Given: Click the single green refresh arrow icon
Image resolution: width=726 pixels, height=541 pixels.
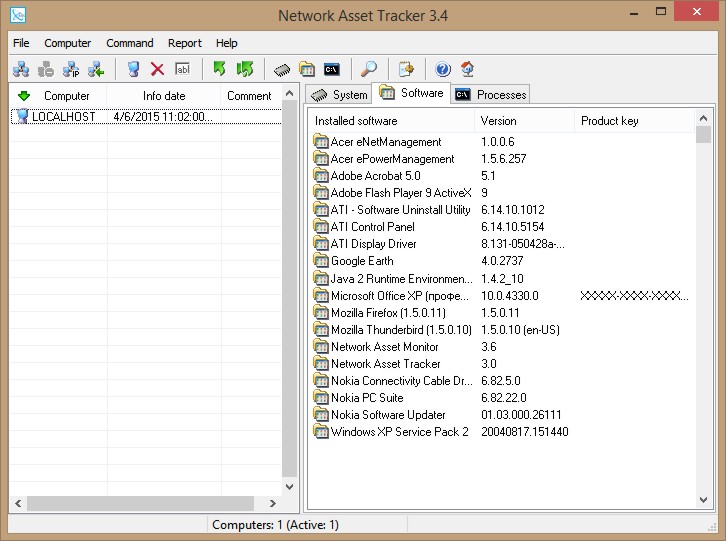Looking at the screenshot, I should 219,69.
